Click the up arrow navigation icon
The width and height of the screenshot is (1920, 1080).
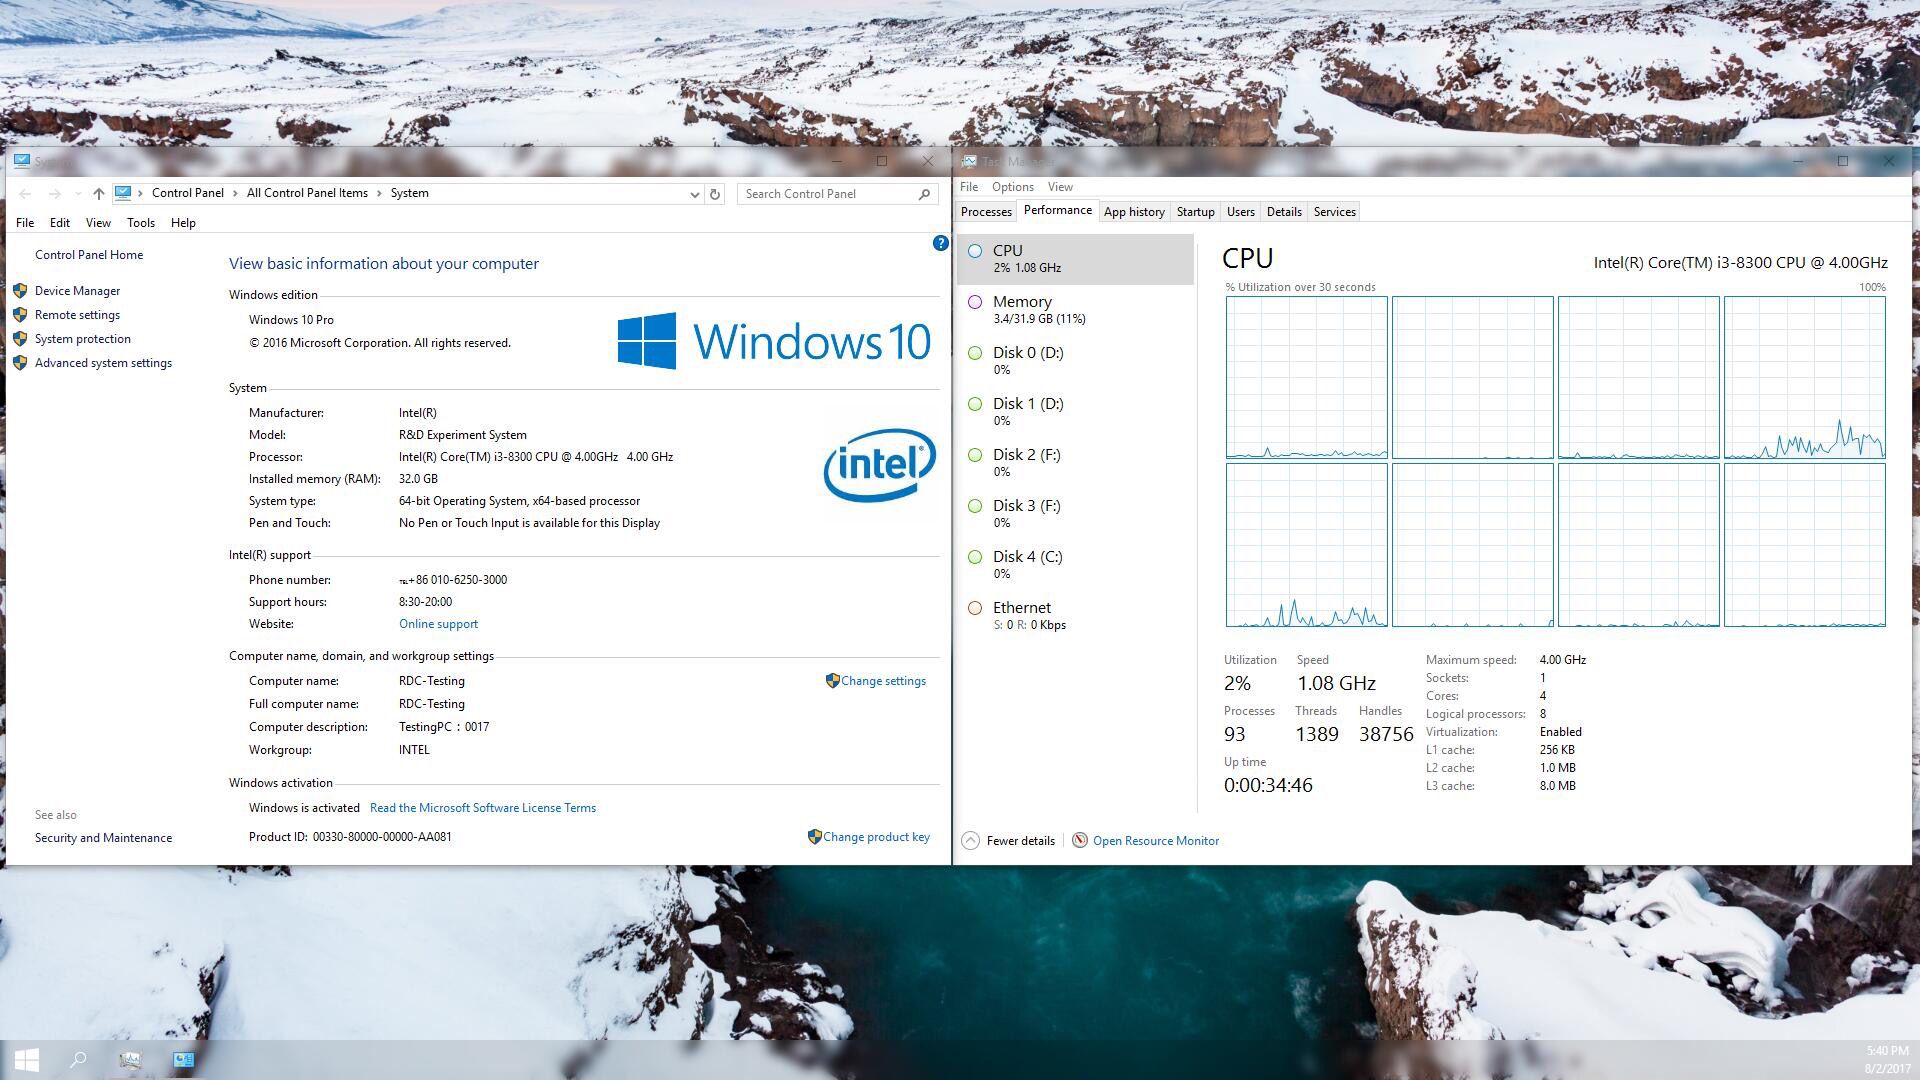(98, 194)
